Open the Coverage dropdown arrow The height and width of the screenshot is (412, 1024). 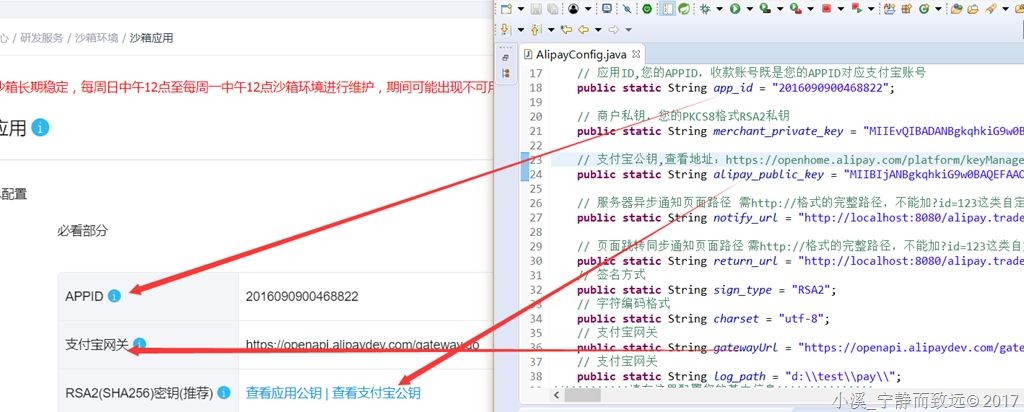coord(780,8)
